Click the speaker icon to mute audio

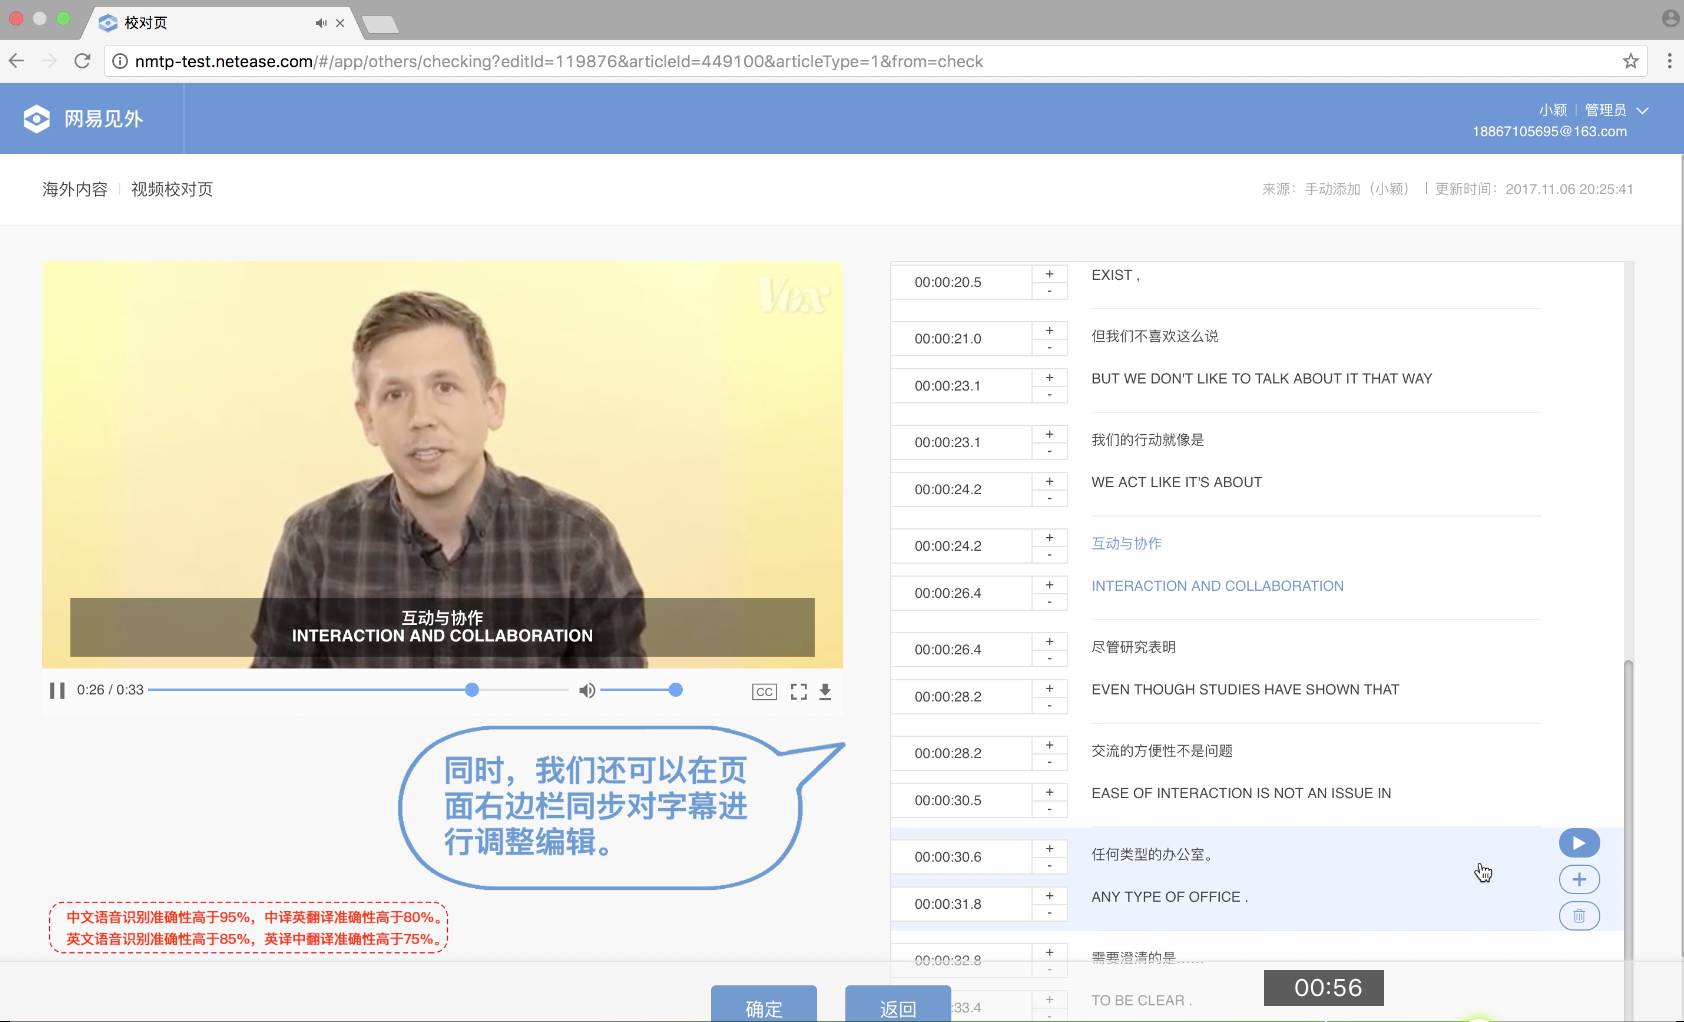(x=587, y=690)
